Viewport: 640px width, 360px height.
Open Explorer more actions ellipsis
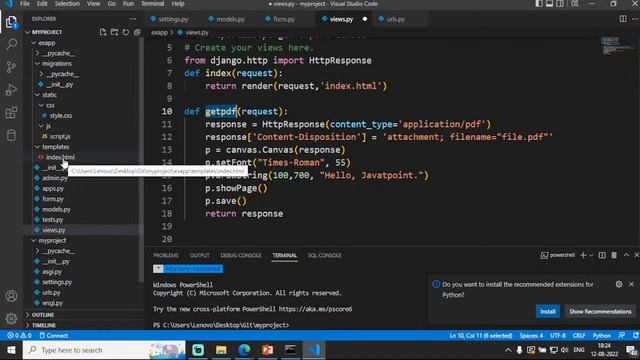(x=133, y=19)
